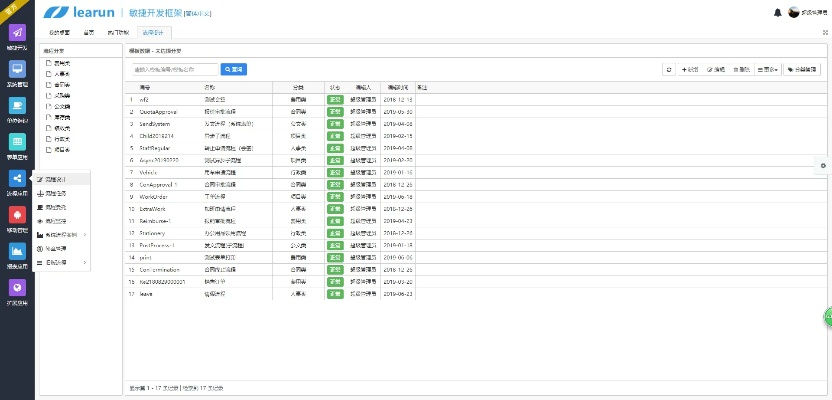Click the blue search button

coord(233,70)
